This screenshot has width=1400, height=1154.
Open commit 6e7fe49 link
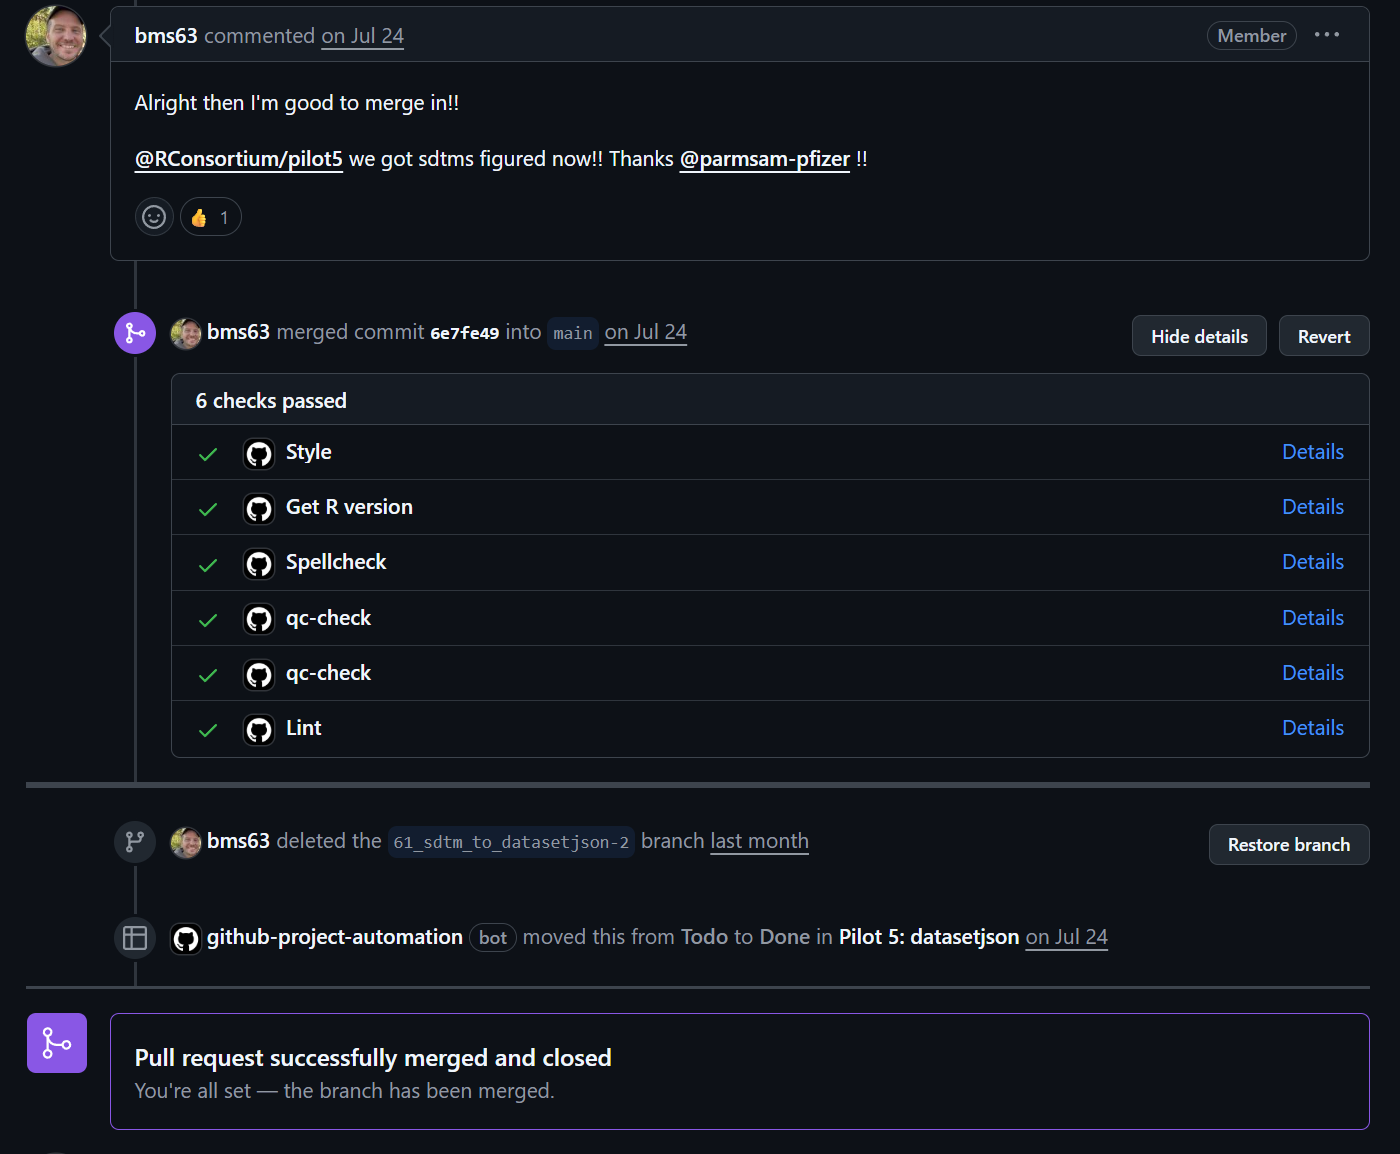464,333
